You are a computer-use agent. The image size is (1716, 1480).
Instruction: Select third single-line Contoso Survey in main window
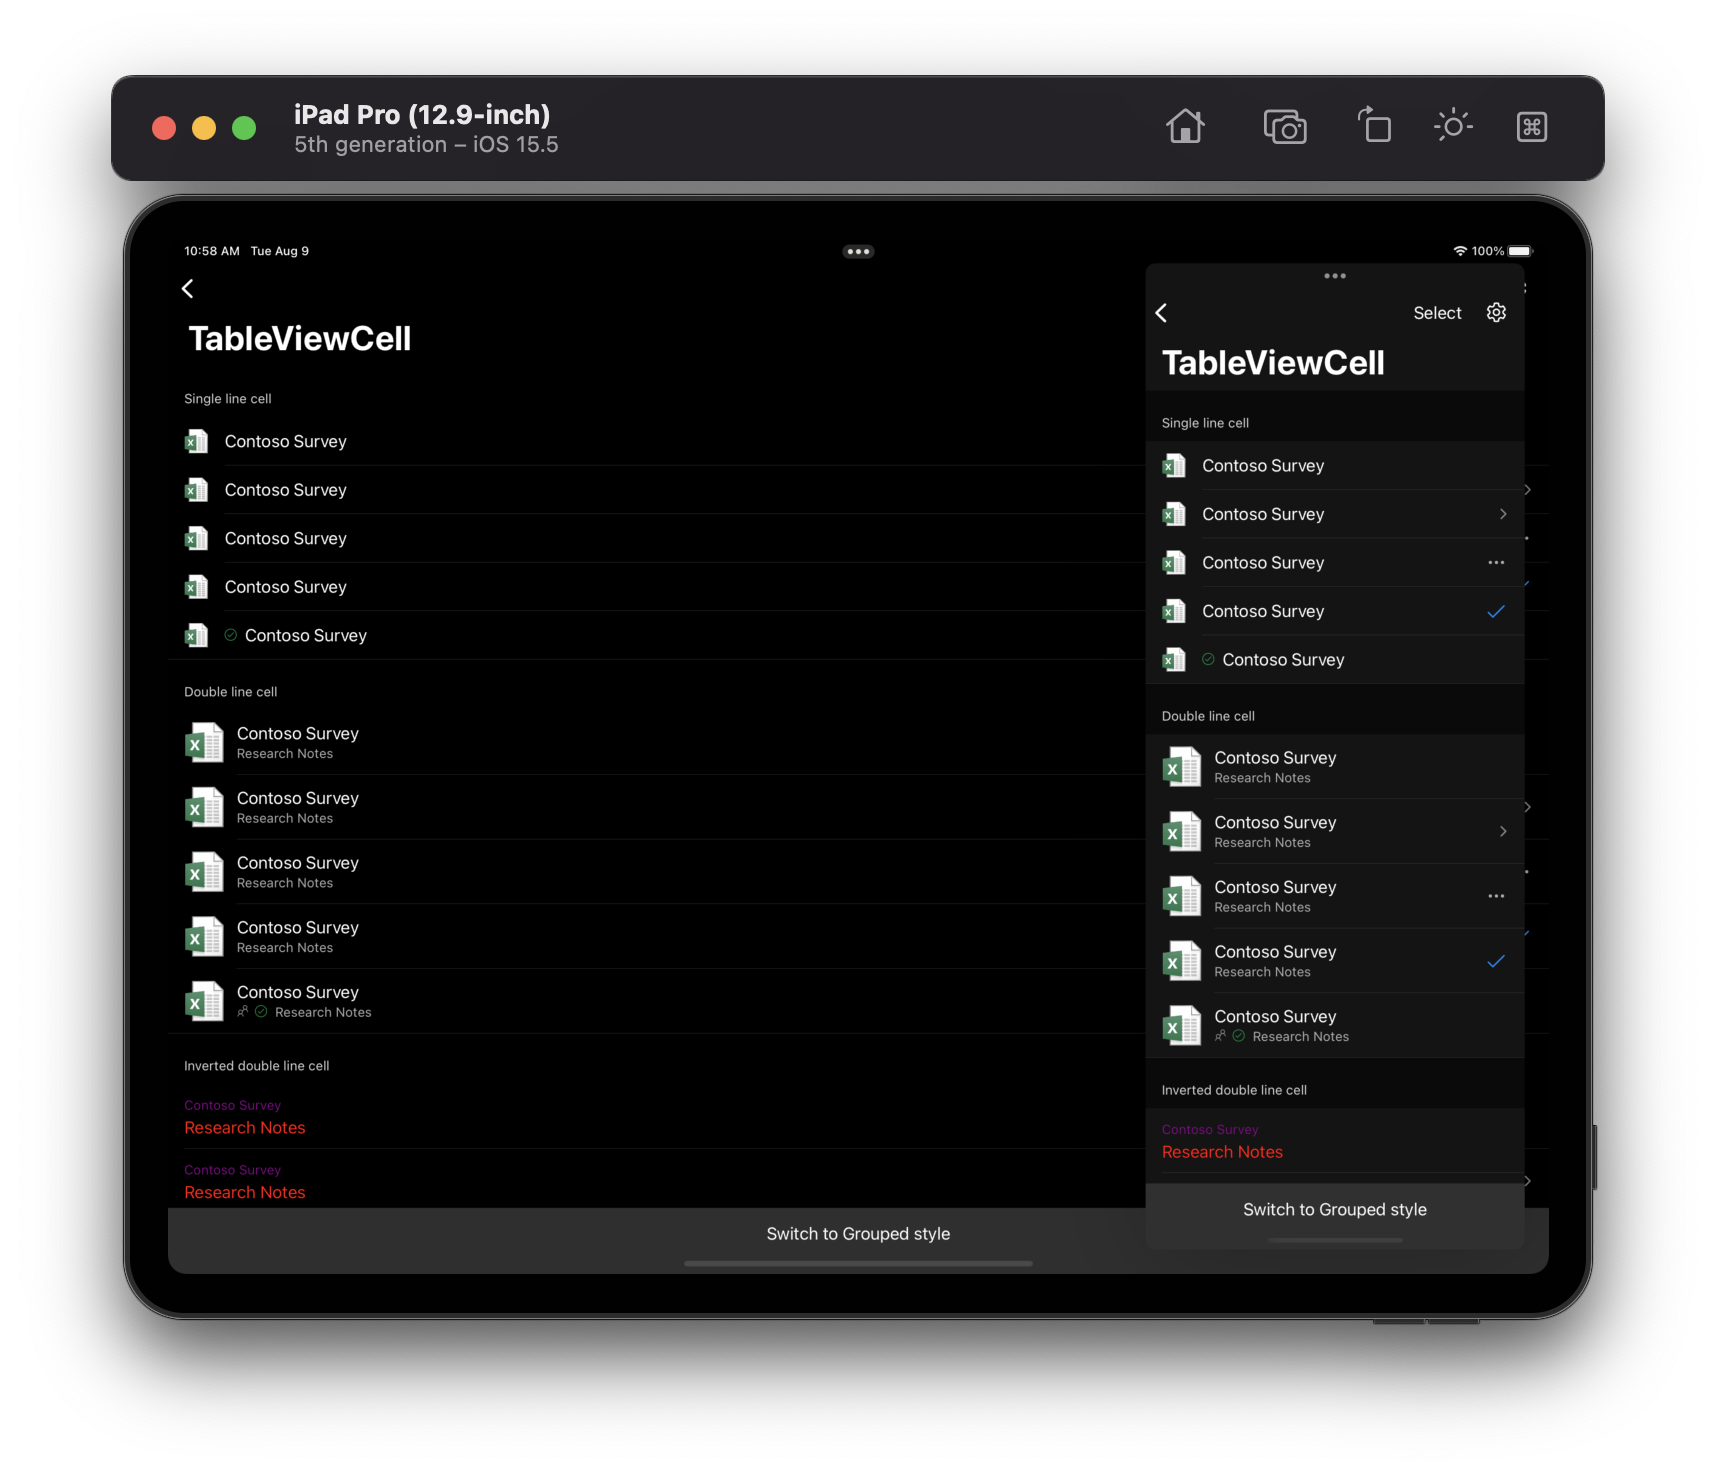(656, 538)
